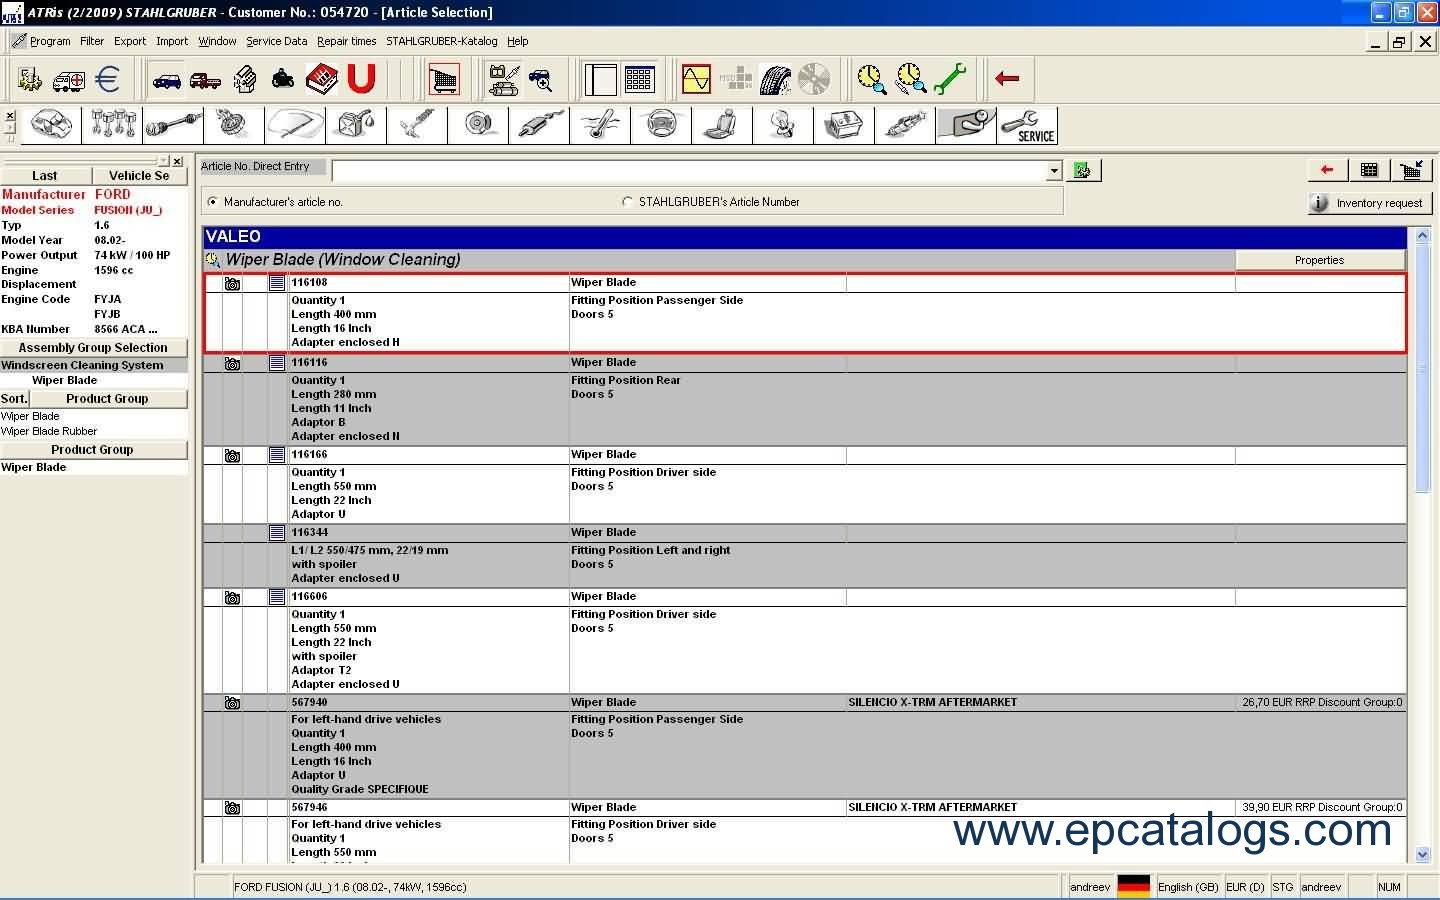Open the yellow sine wave graph icon
The width and height of the screenshot is (1440, 900).
(696, 79)
